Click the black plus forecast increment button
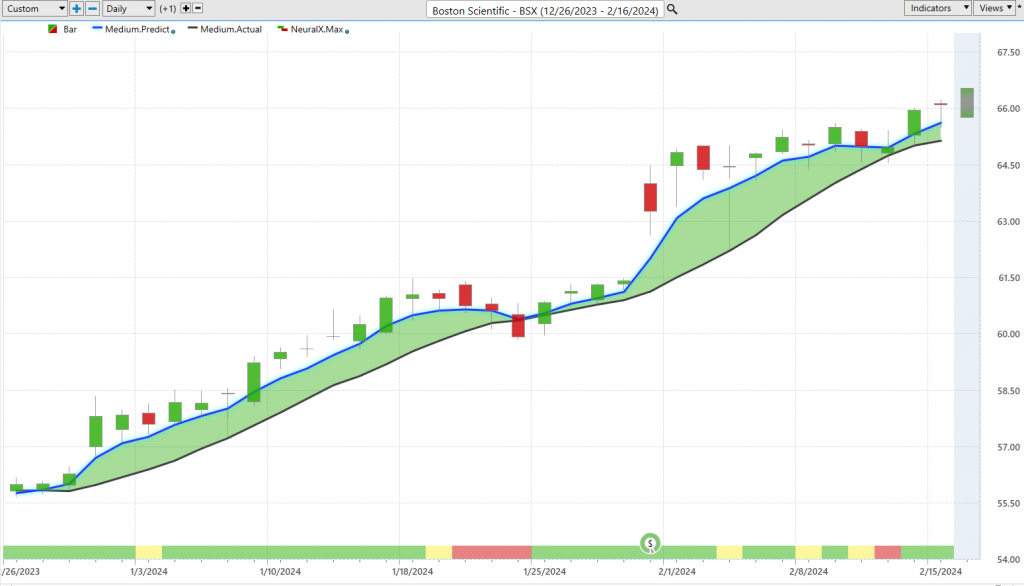Image resolution: width=1024 pixels, height=586 pixels. [x=185, y=8]
